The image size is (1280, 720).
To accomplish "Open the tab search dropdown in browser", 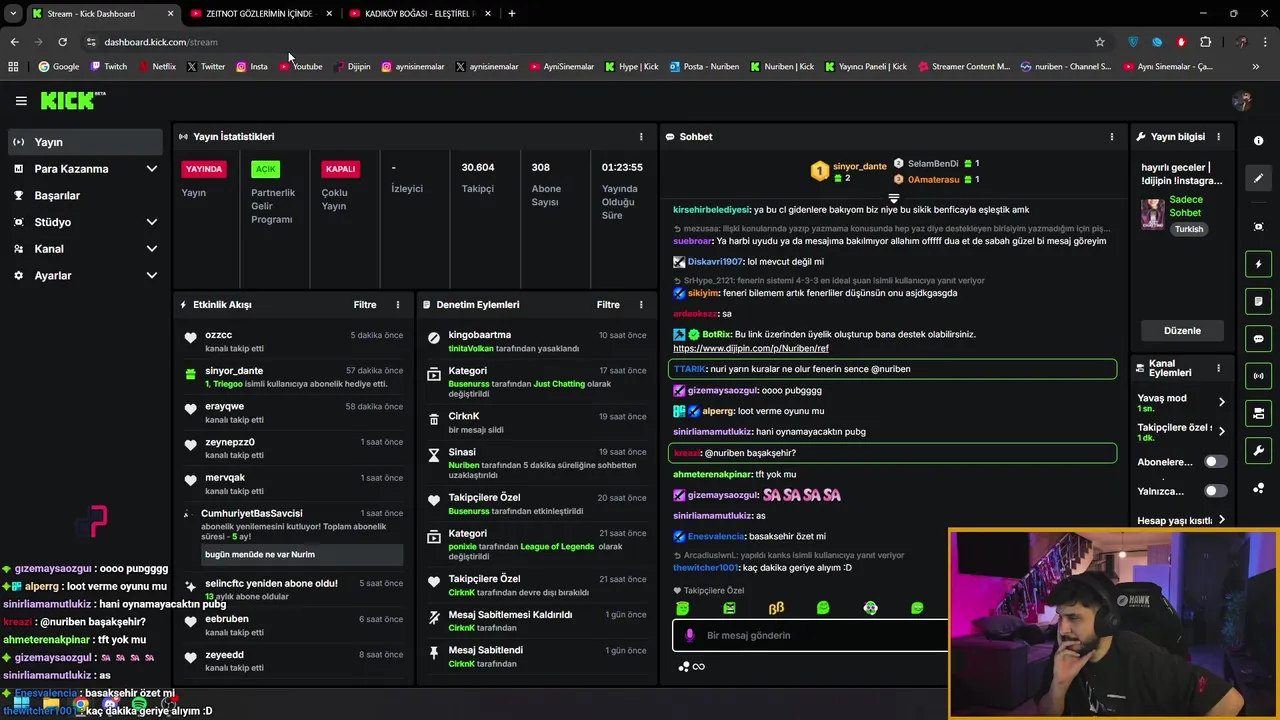I will (13, 13).
